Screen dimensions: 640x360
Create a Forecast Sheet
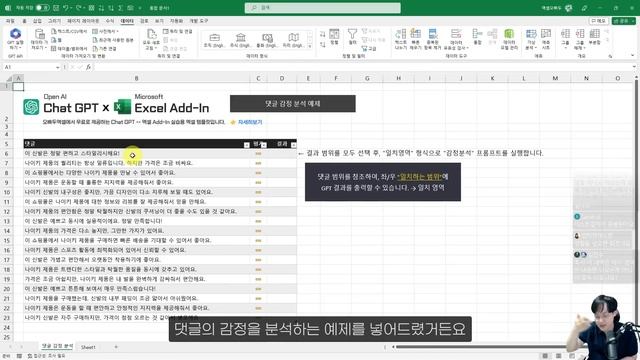pos(546,39)
